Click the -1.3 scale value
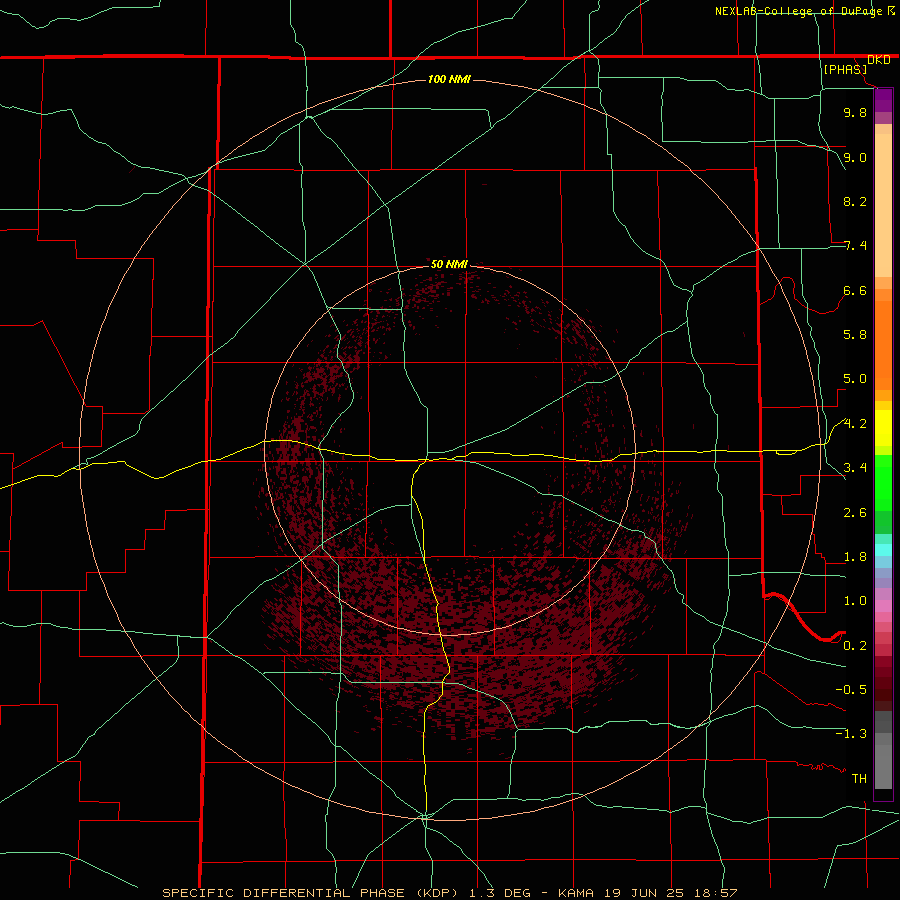The width and height of the screenshot is (900, 900). point(851,734)
